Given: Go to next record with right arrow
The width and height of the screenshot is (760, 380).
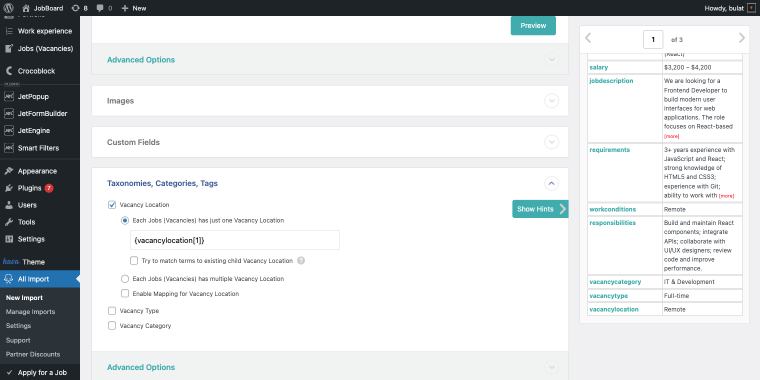Looking at the screenshot, I should [742, 38].
